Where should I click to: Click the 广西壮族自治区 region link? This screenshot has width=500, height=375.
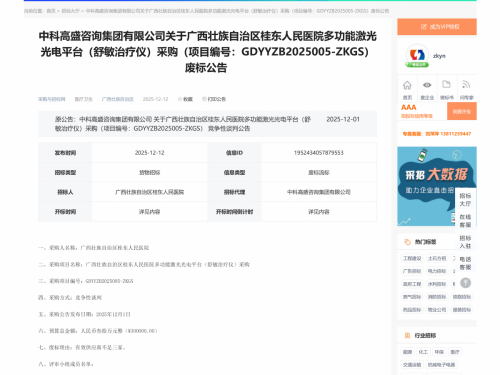pos(118,99)
